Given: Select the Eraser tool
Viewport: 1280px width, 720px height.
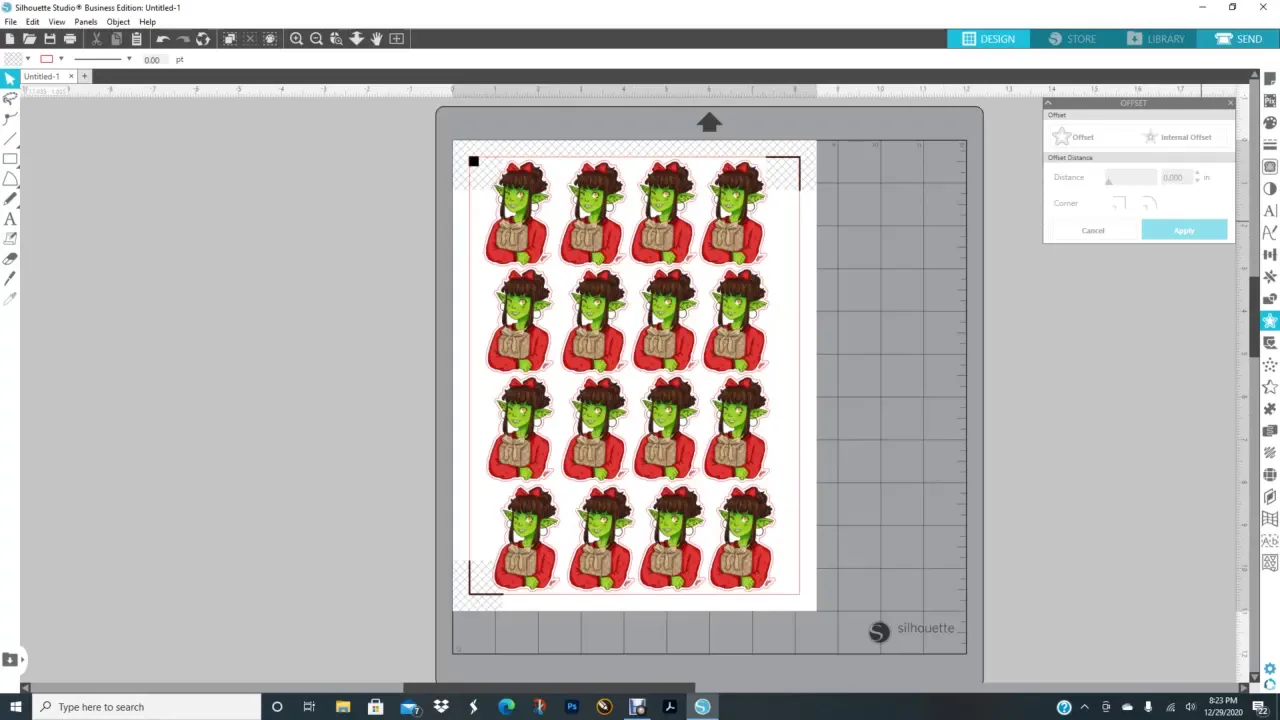Looking at the screenshot, I should pyautogui.click(x=10, y=258).
